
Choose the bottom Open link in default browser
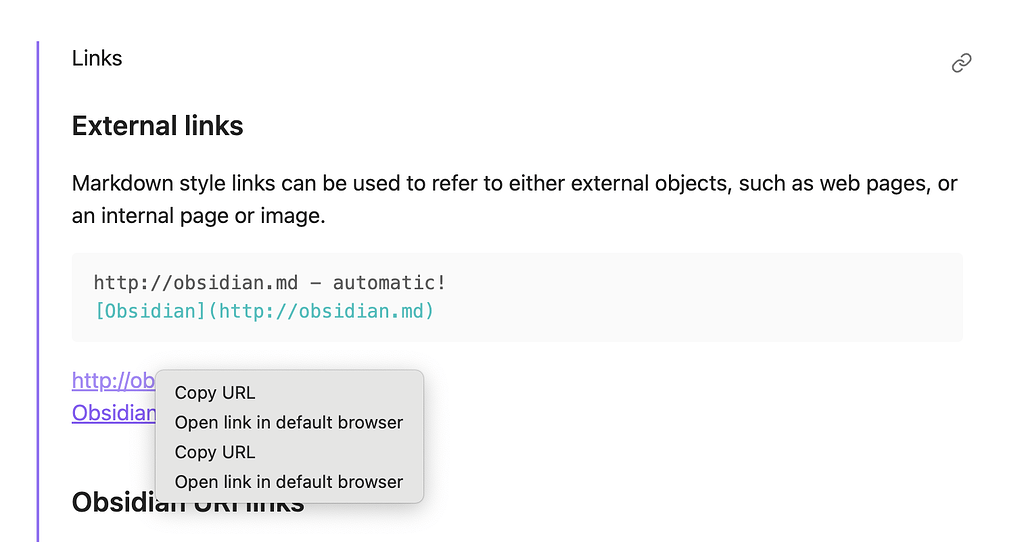tap(289, 482)
